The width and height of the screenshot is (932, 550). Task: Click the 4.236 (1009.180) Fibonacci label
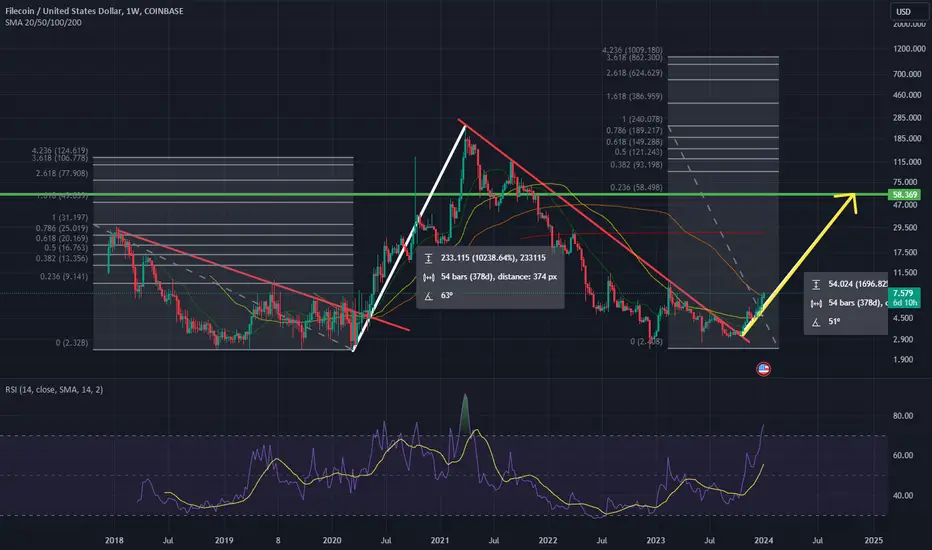tap(632, 51)
